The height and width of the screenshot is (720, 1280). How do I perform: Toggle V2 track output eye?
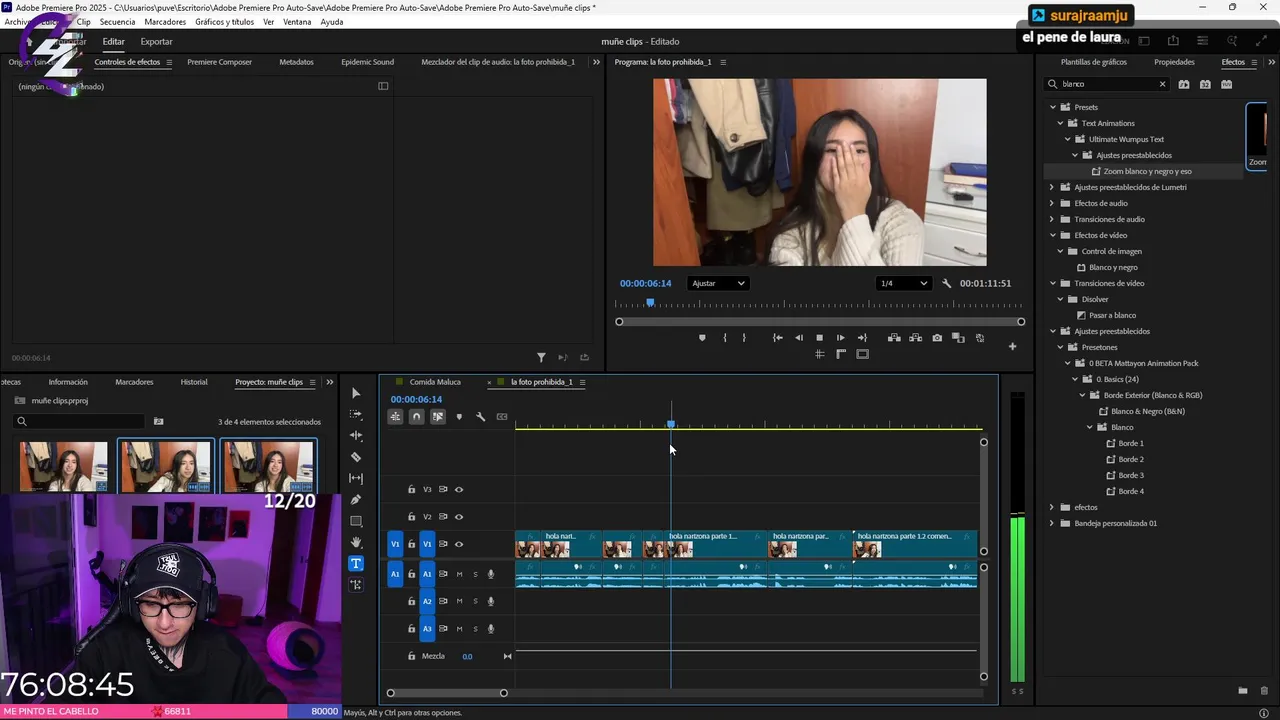(459, 517)
